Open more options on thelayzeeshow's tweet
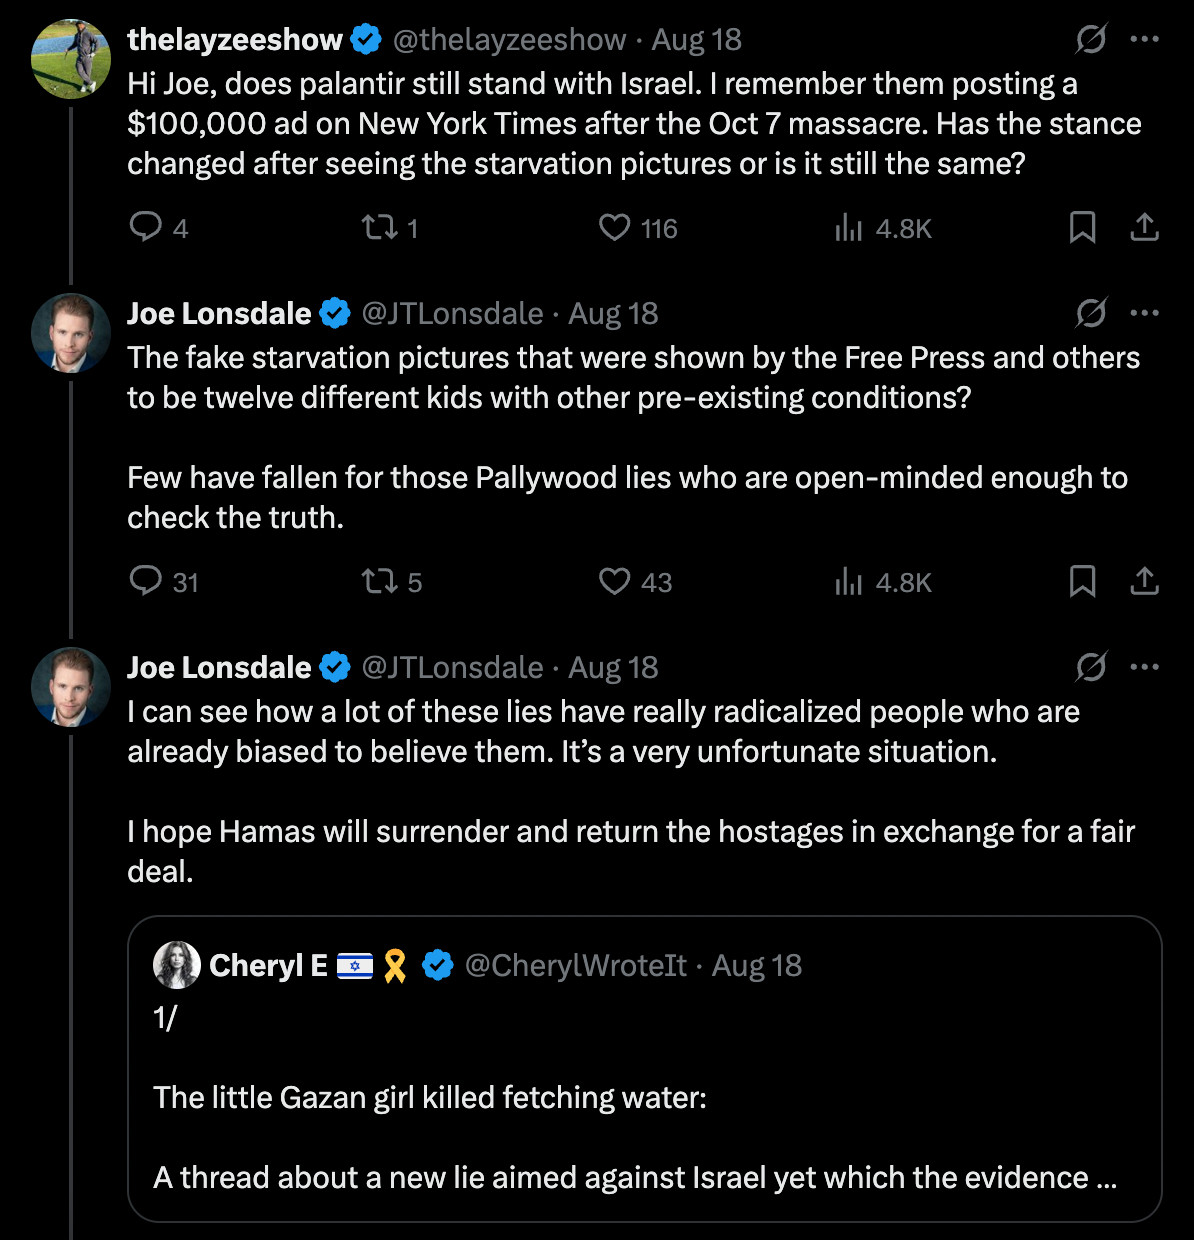1194x1240 pixels. pyautogui.click(x=1144, y=40)
